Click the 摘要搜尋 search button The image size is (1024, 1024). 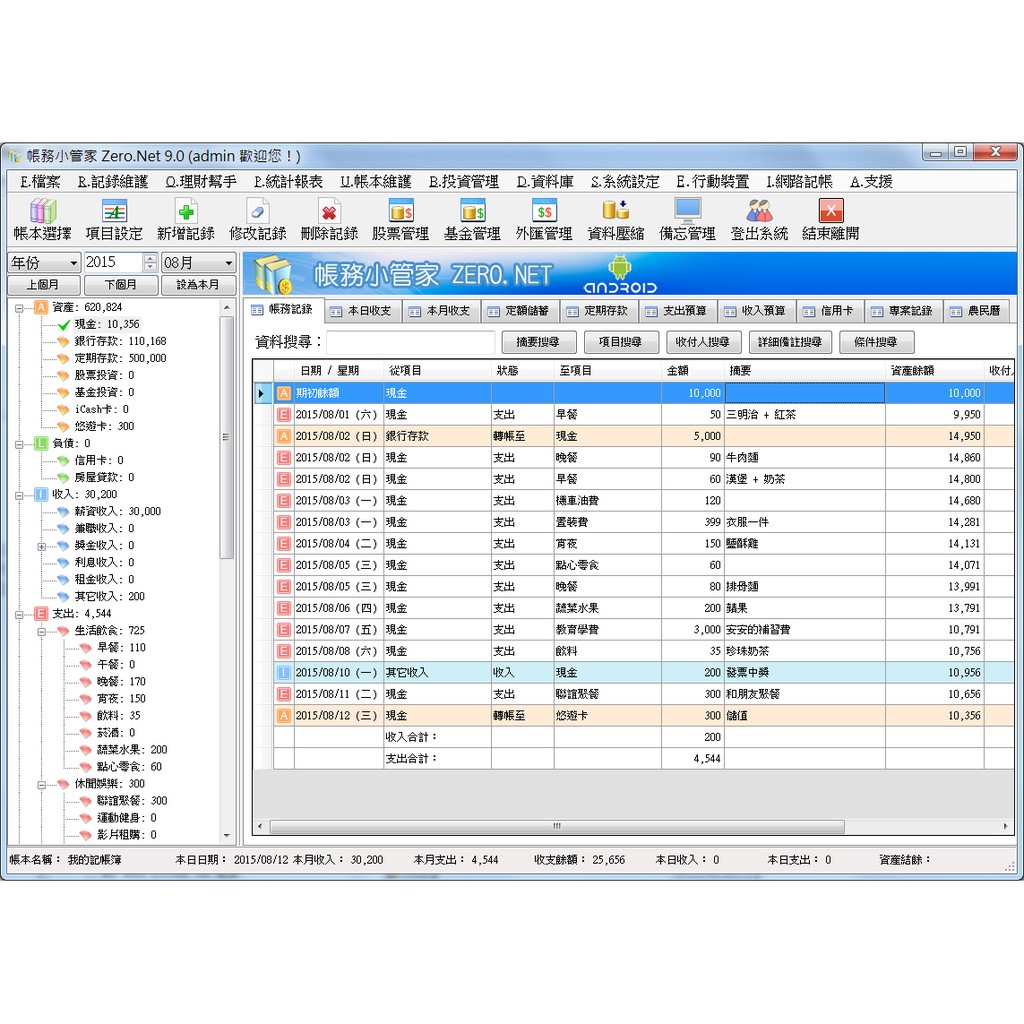coord(539,342)
